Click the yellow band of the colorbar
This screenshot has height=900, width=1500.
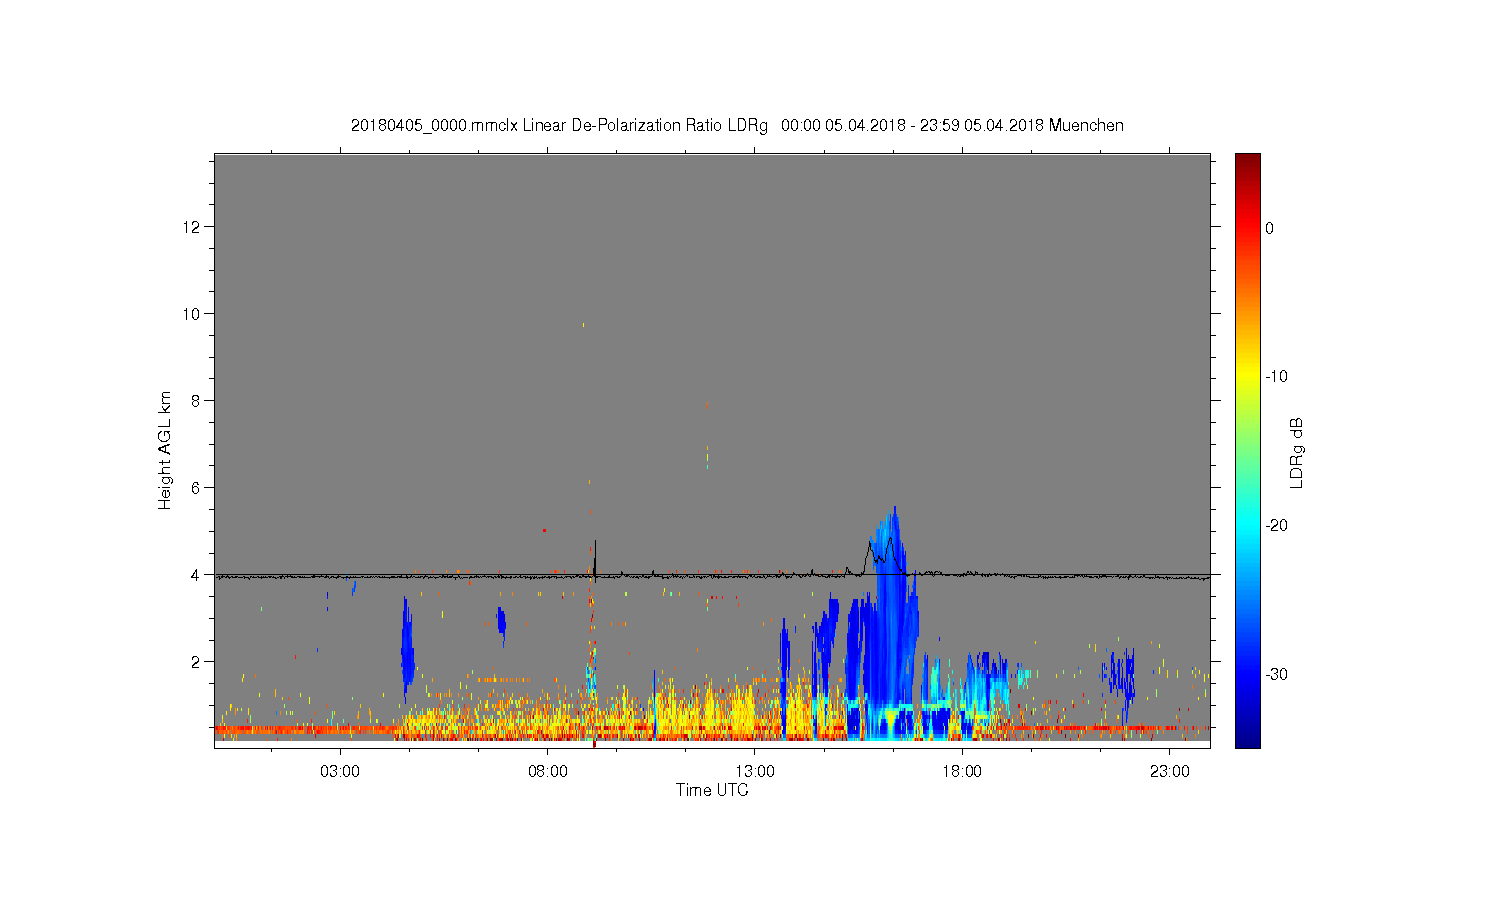click(x=1248, y=377)
